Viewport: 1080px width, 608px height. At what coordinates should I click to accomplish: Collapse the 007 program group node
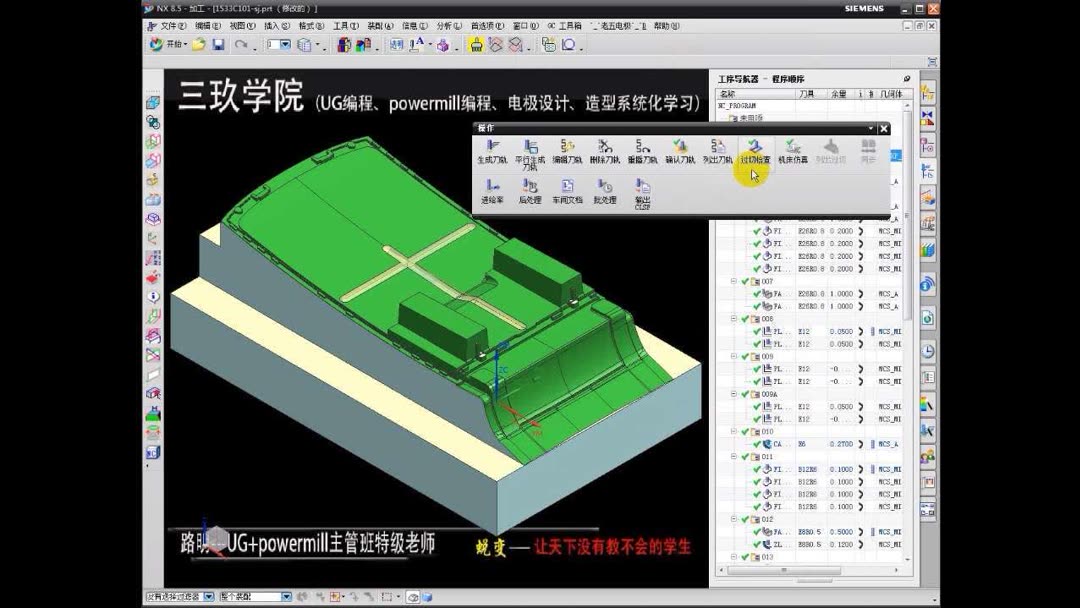click(x=733, y=279)
